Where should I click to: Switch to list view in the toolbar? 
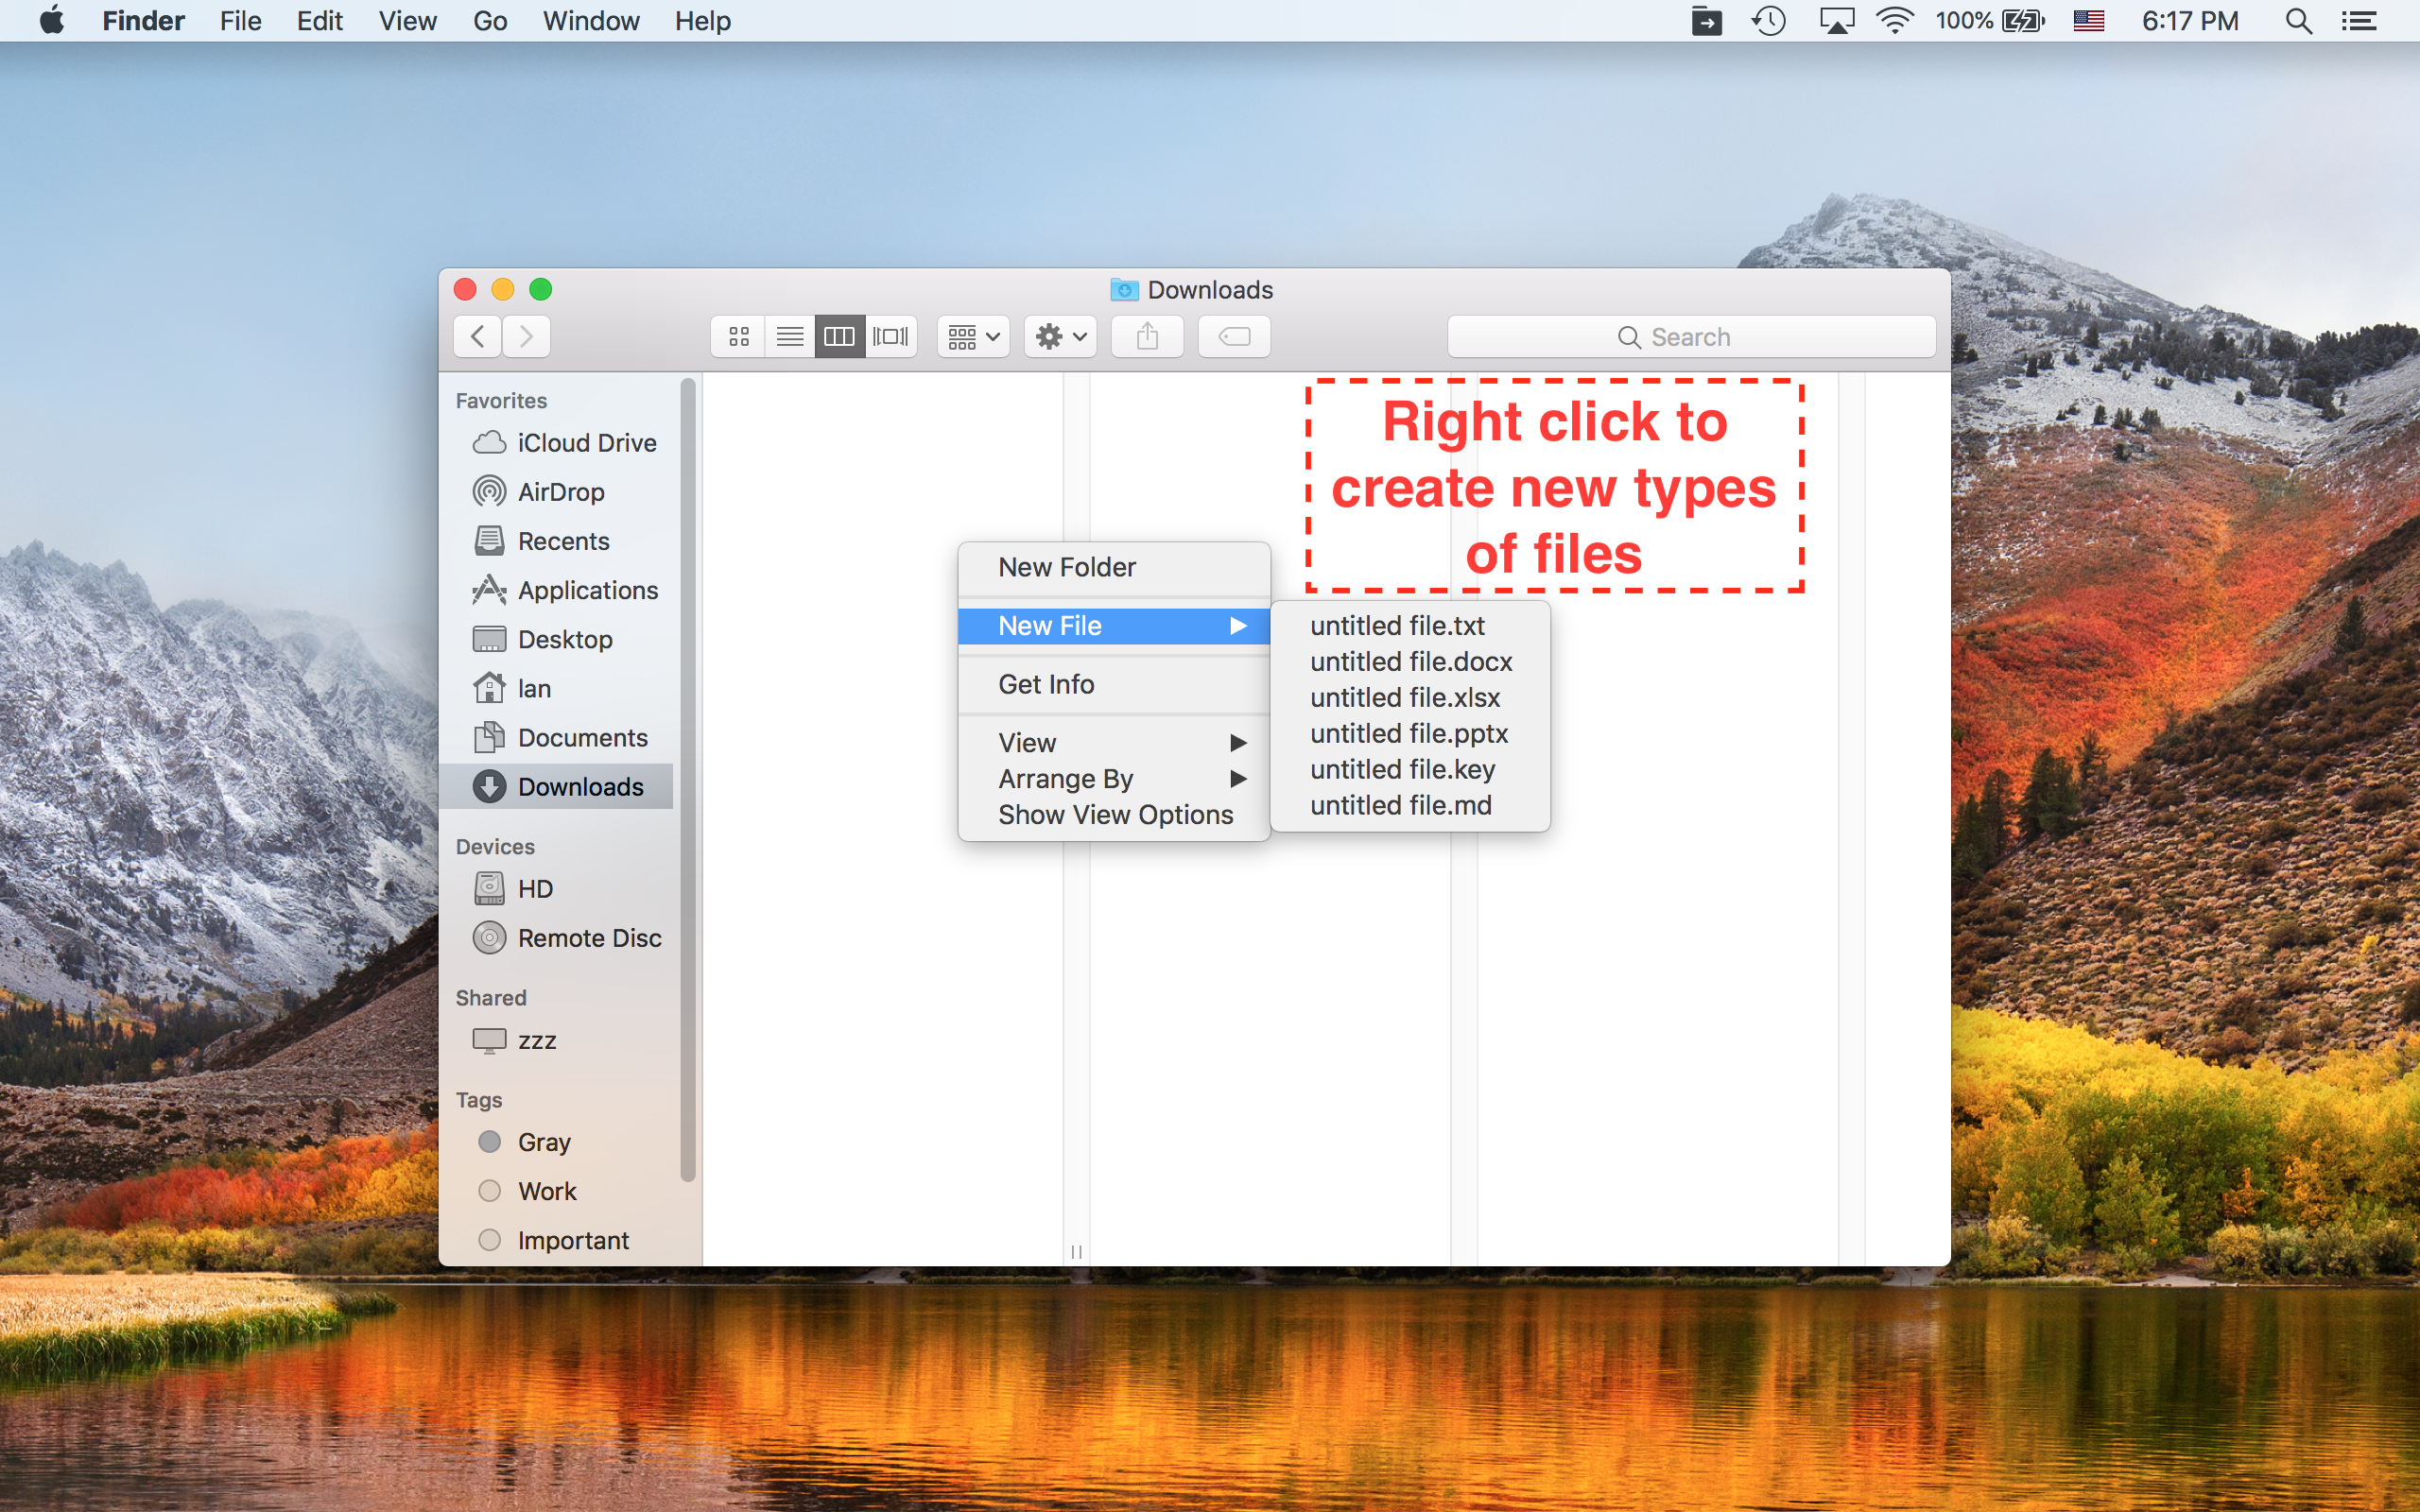(789, 336)
